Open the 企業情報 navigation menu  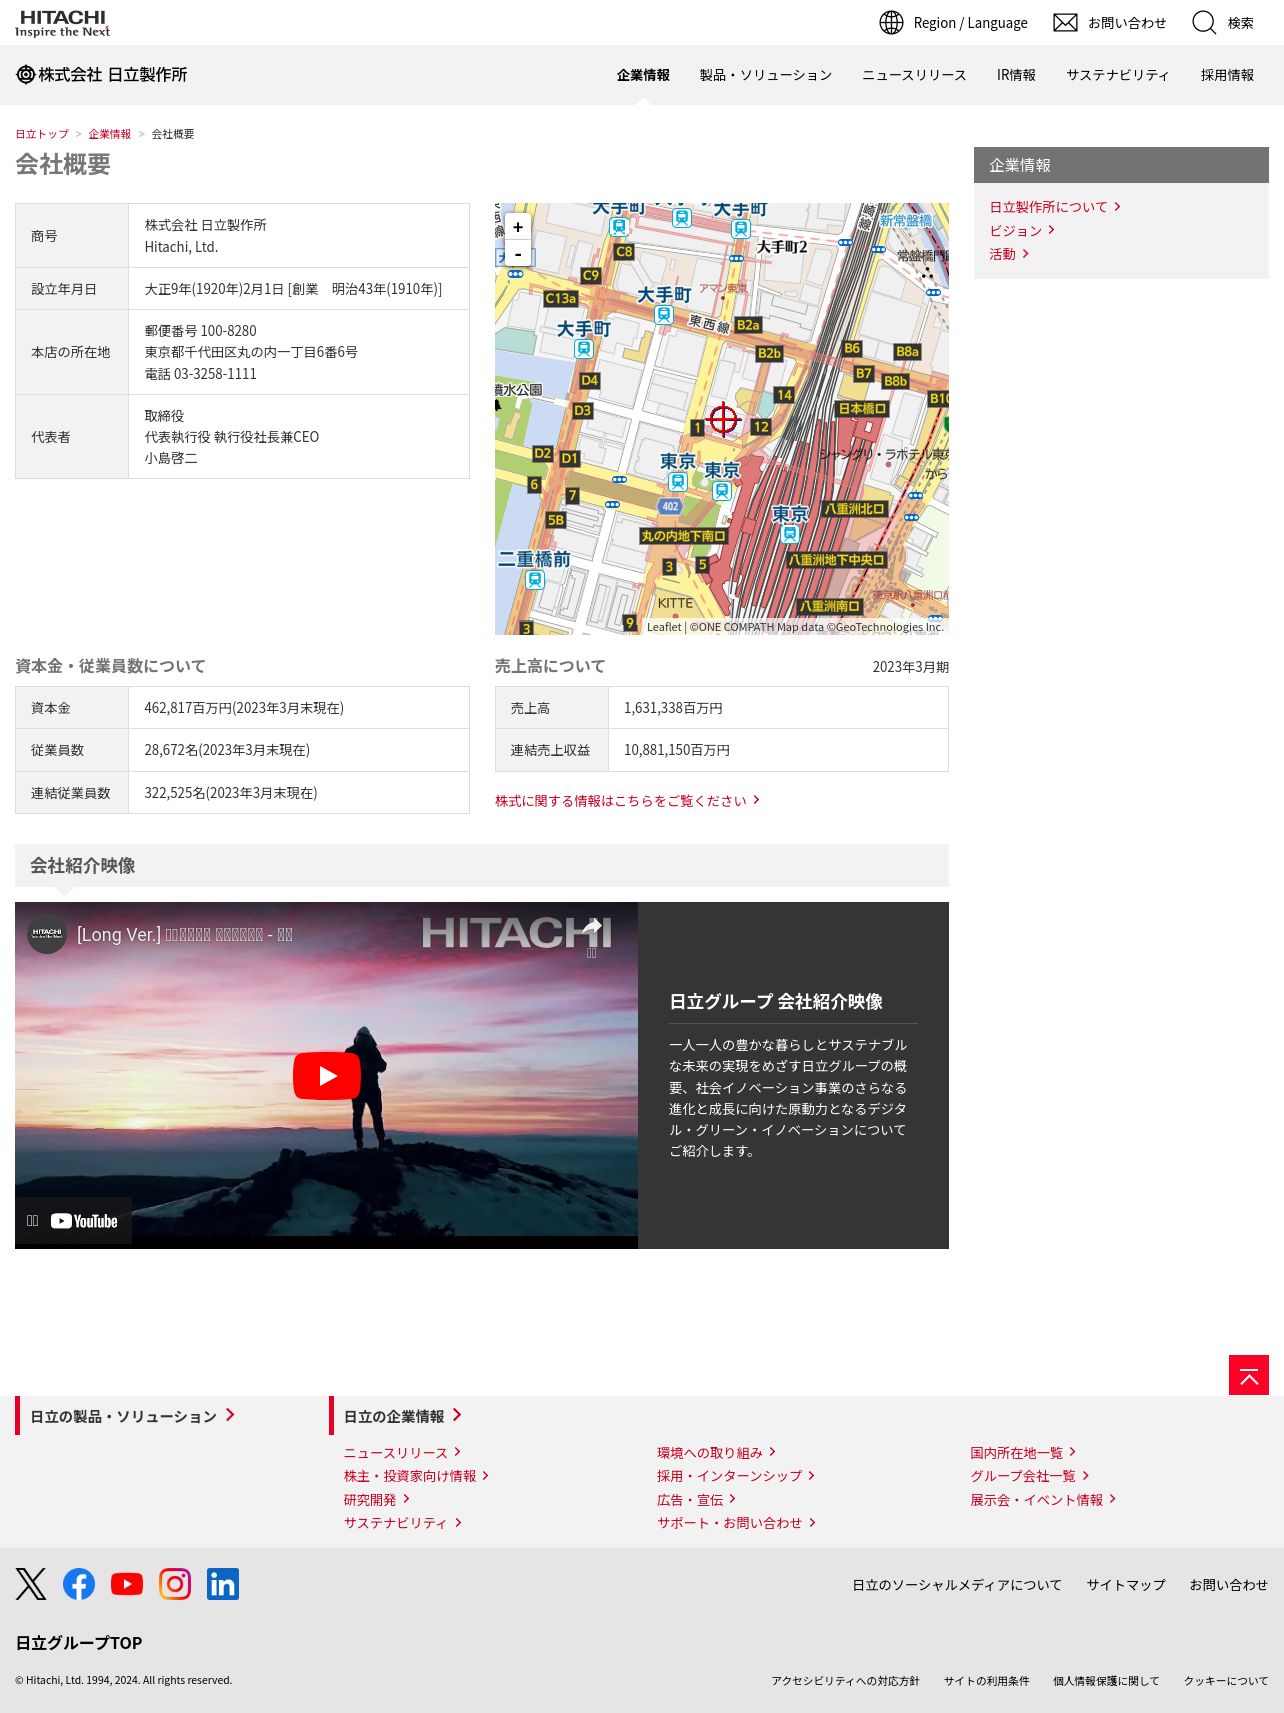click(643, 75)
